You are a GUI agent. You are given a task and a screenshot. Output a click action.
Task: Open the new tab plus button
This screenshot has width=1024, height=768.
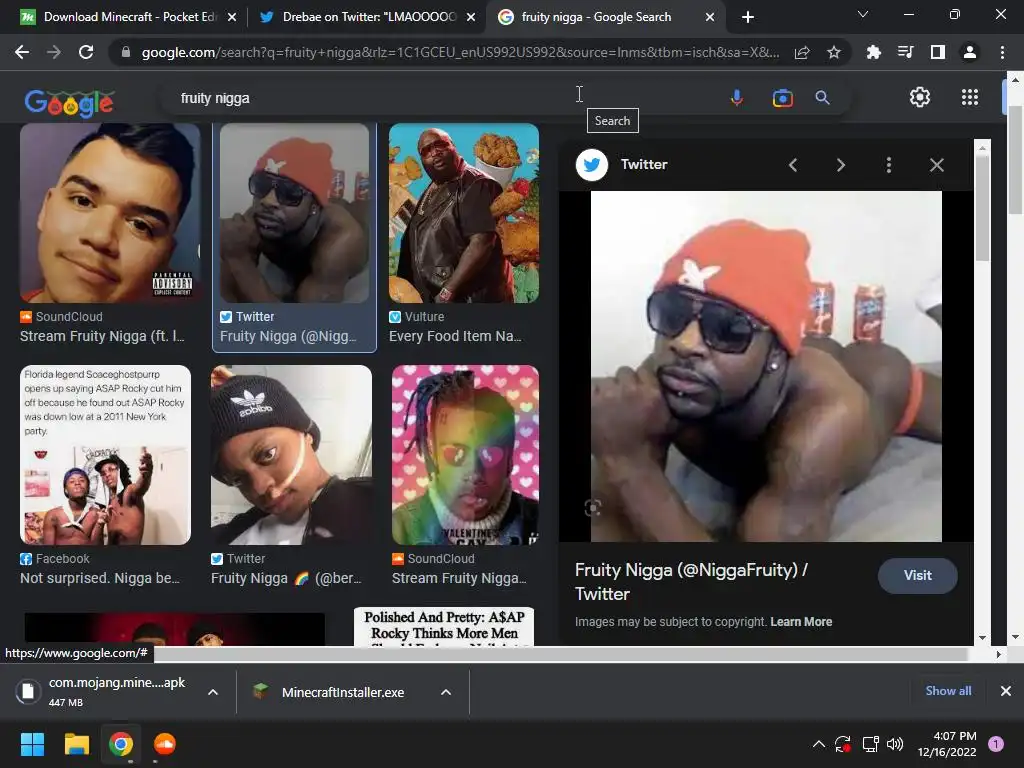point(748,17)
